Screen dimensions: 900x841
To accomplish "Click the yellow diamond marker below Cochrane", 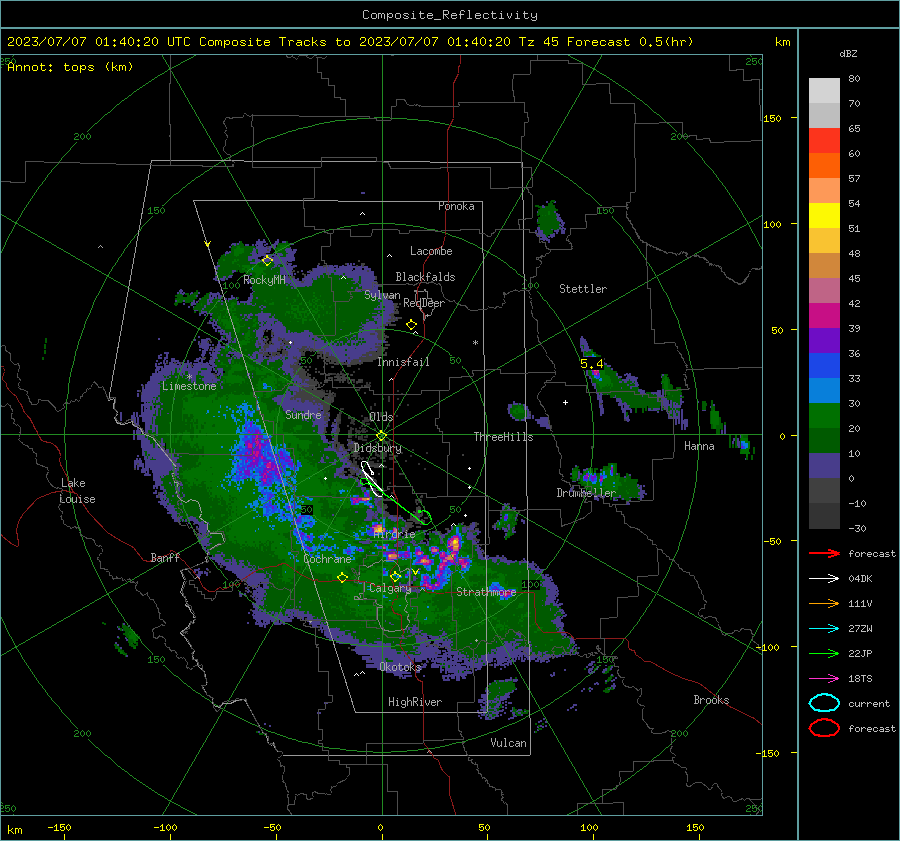I will [x=343, y=578].
